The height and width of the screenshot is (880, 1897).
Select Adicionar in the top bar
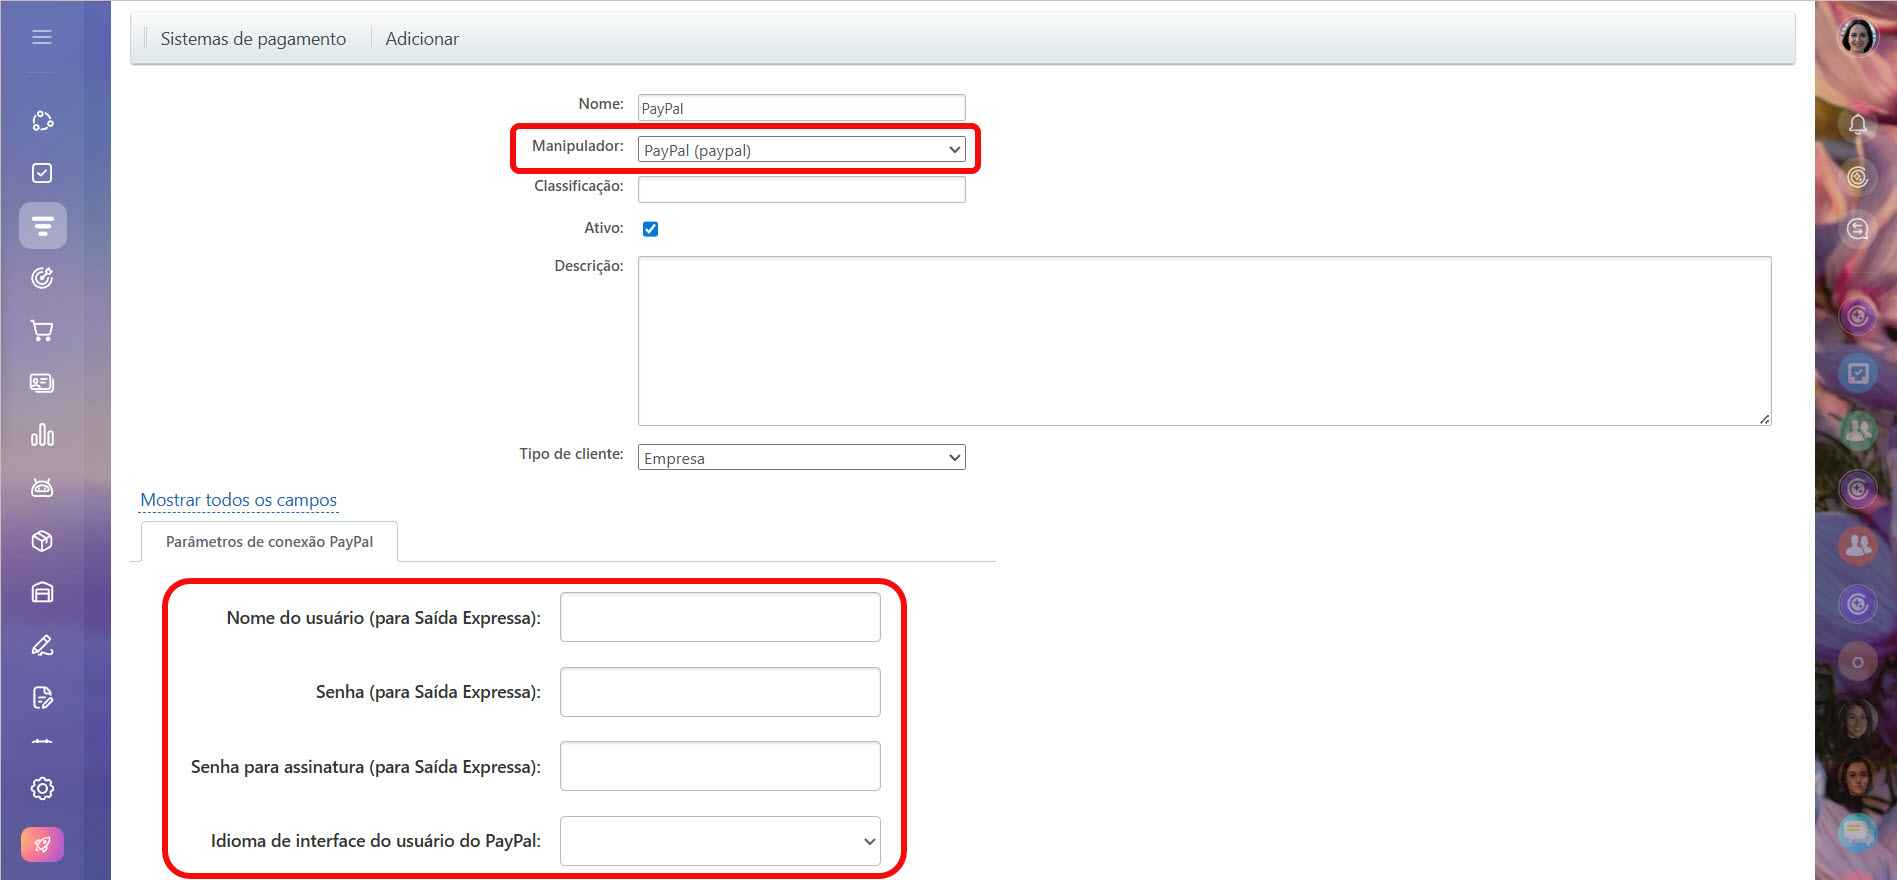(x=422, y=39)
